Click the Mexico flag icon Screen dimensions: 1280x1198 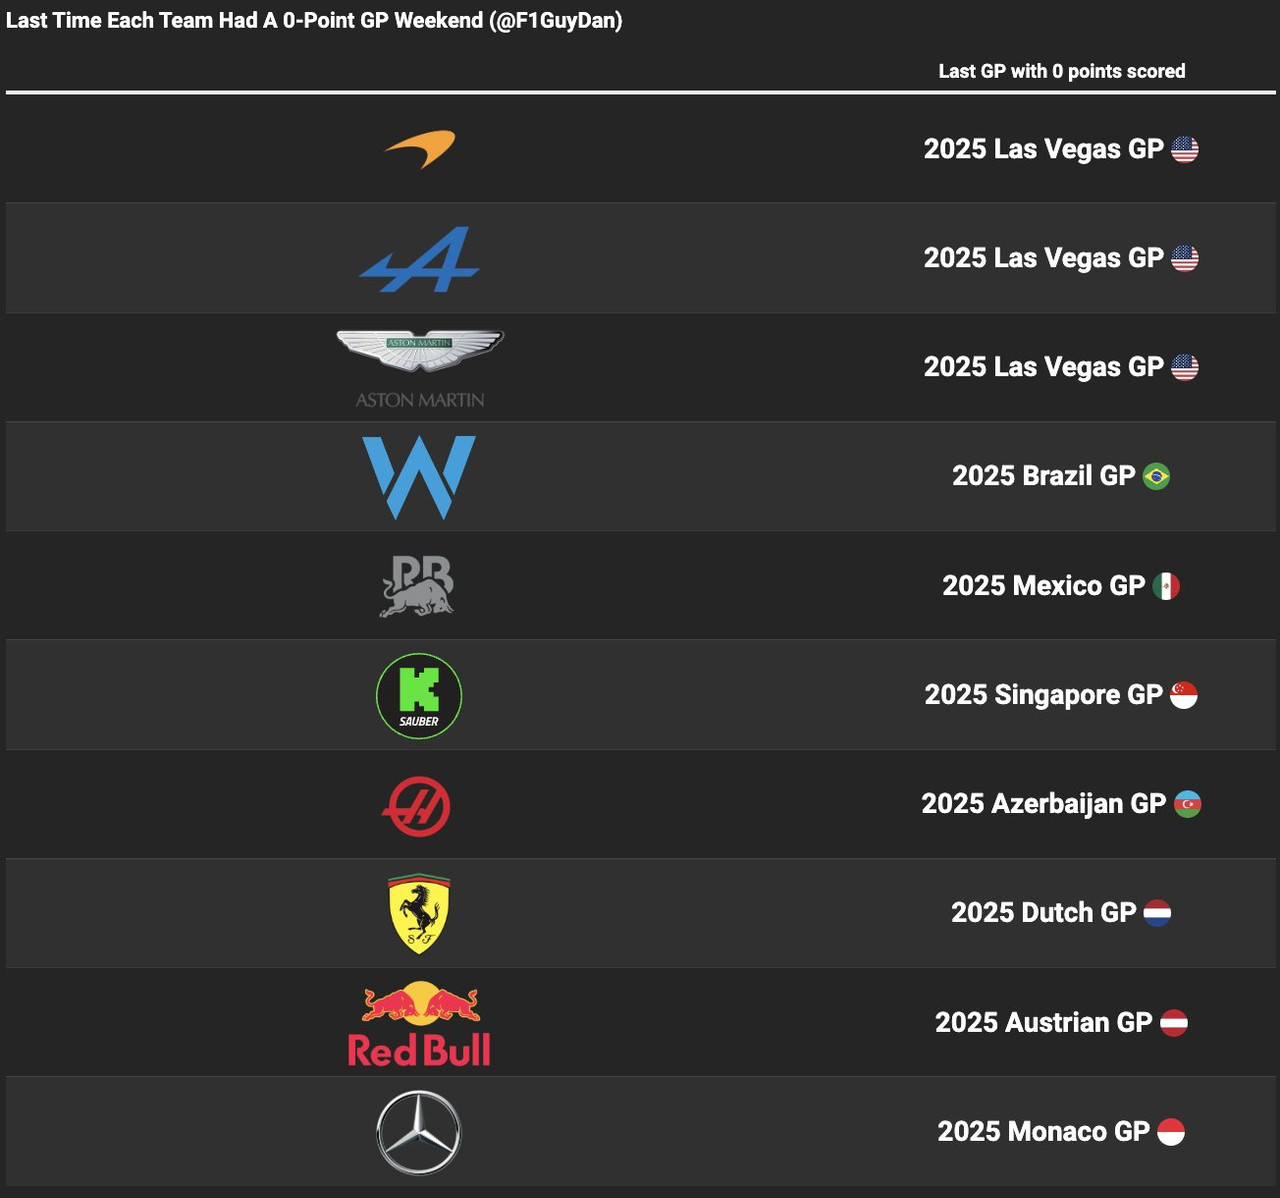1166,586
